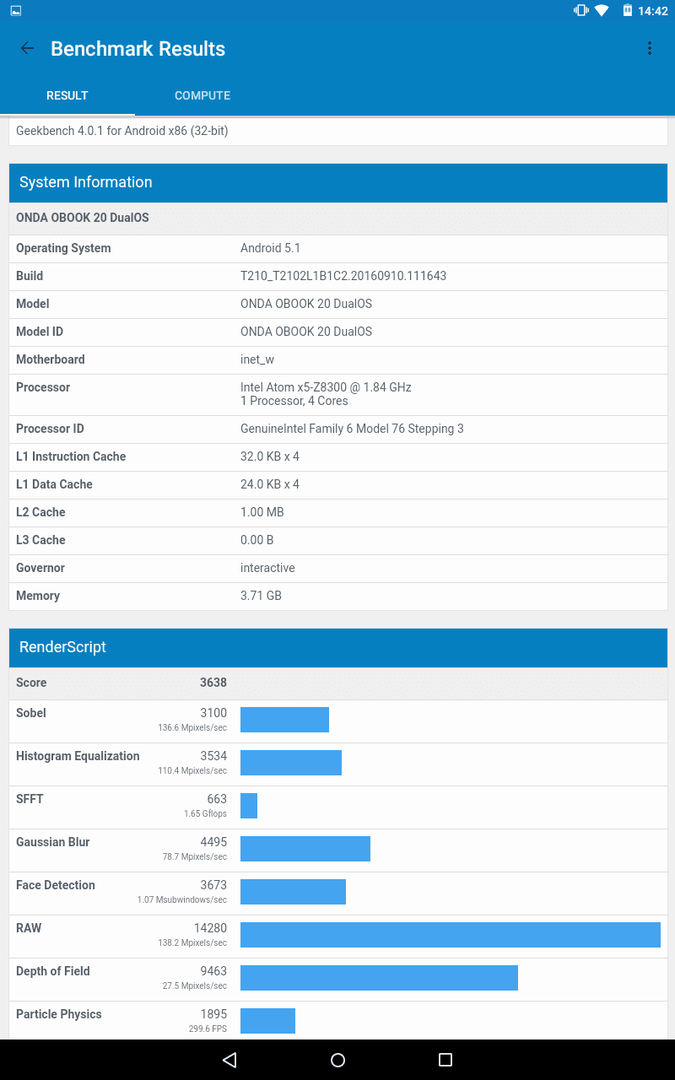Select the Memory value 3.71 GB
This screenshot has width=675, height=1080.
coord(261,596)
